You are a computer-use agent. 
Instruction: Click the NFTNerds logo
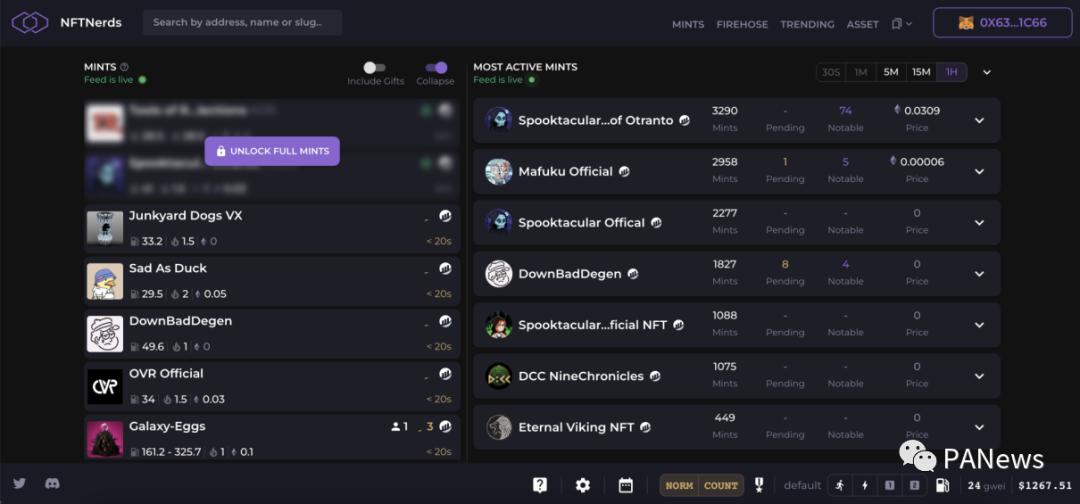pos(30,23)
